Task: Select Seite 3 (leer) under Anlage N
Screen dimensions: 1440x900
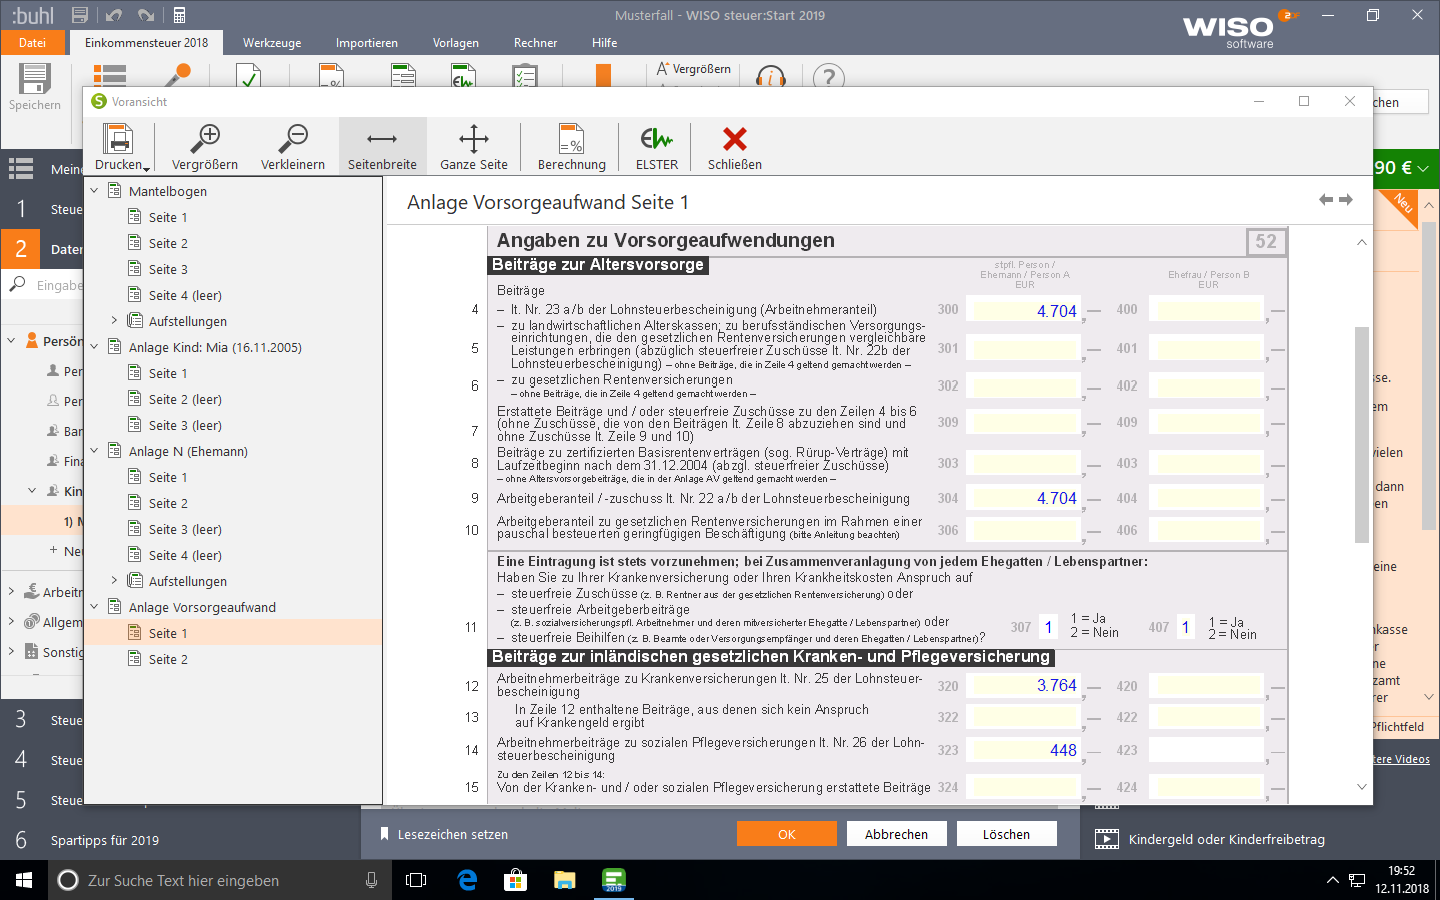Action: 185,529
